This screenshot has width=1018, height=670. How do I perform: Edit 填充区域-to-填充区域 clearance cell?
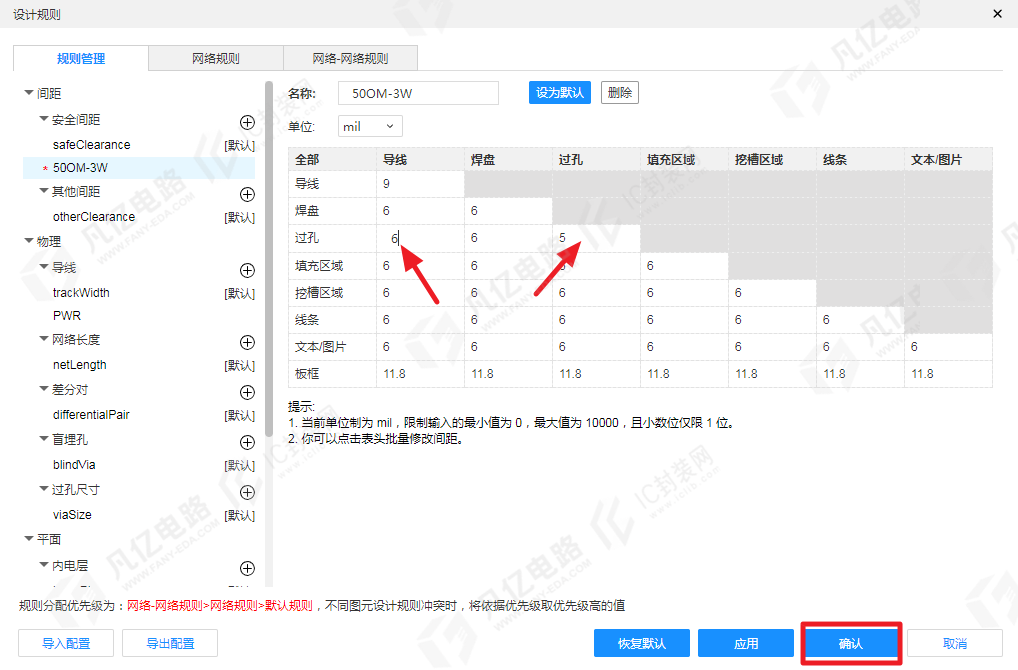coord(684,266)
